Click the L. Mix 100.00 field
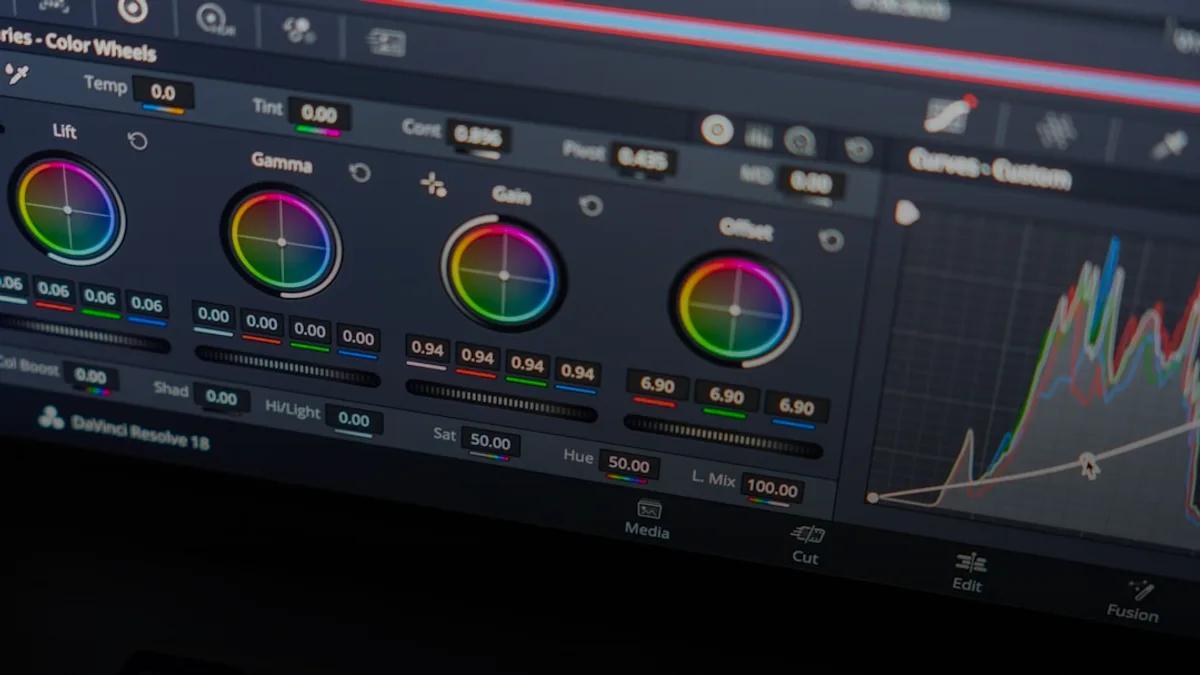Image resolution: width=1200 pixels, height=675 pixels. pos(773,489)
